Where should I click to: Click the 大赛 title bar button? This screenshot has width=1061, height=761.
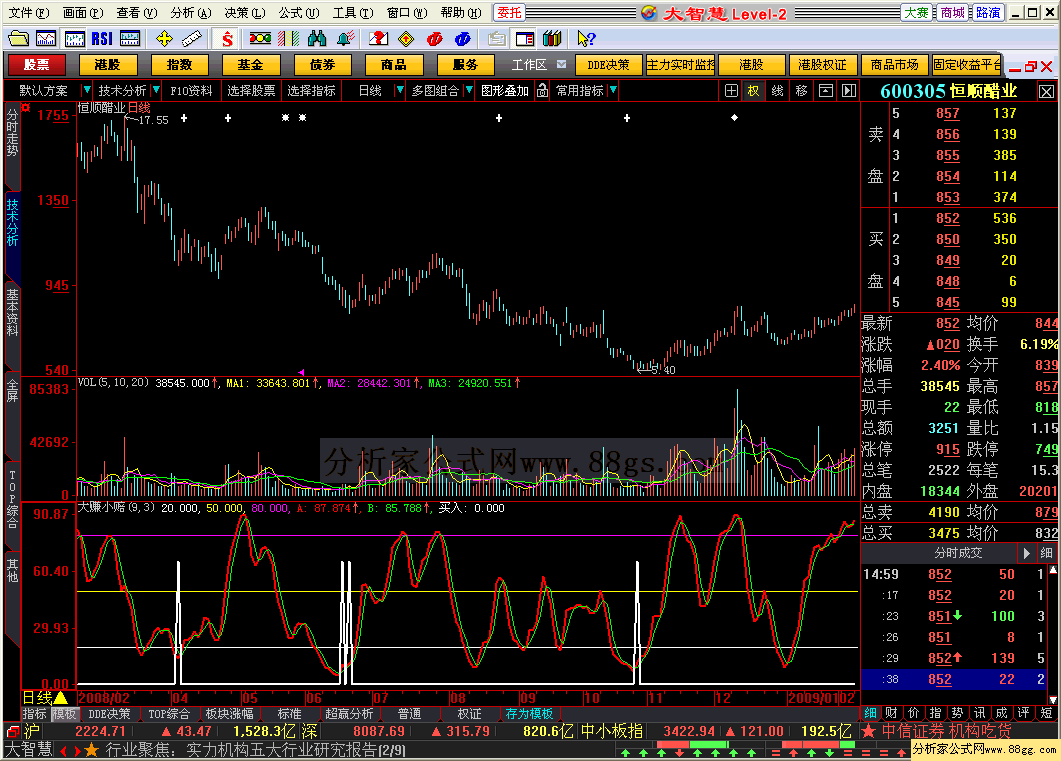point(916,12)
